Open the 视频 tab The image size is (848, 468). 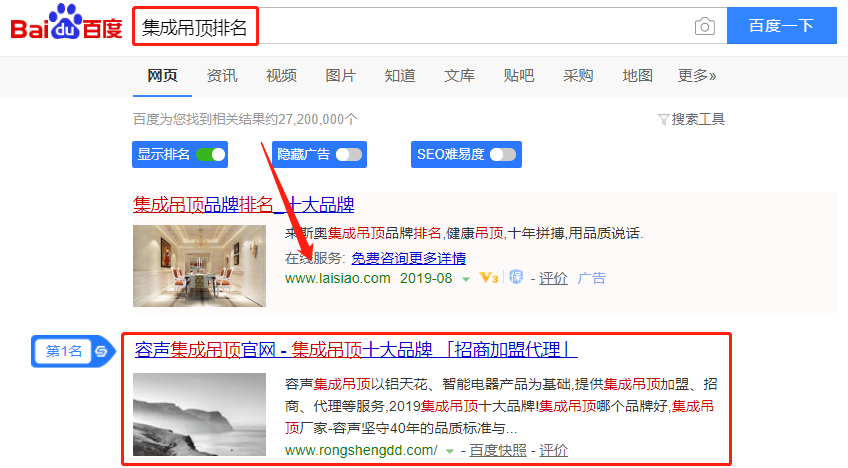click(x=281, y=76)
